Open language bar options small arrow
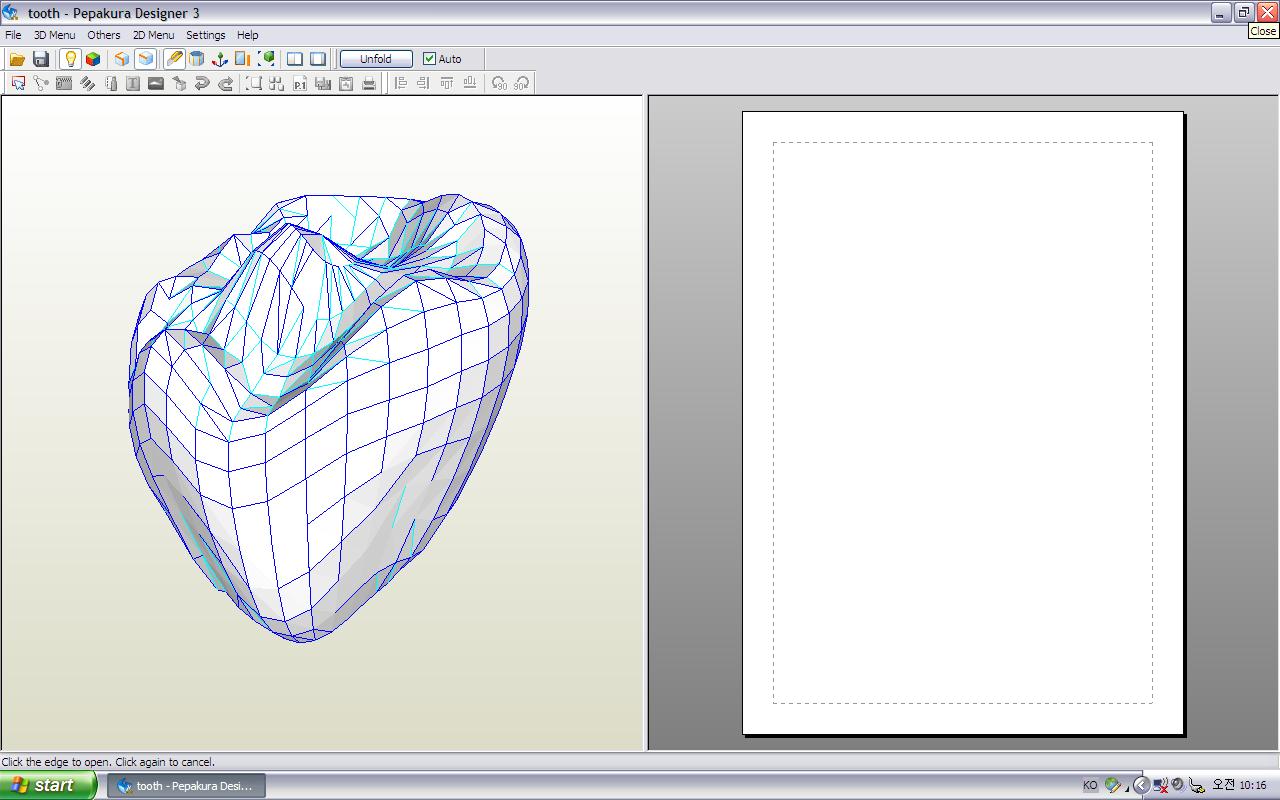This screenshot has height=800, width=1280. [x=1127, y=789]
